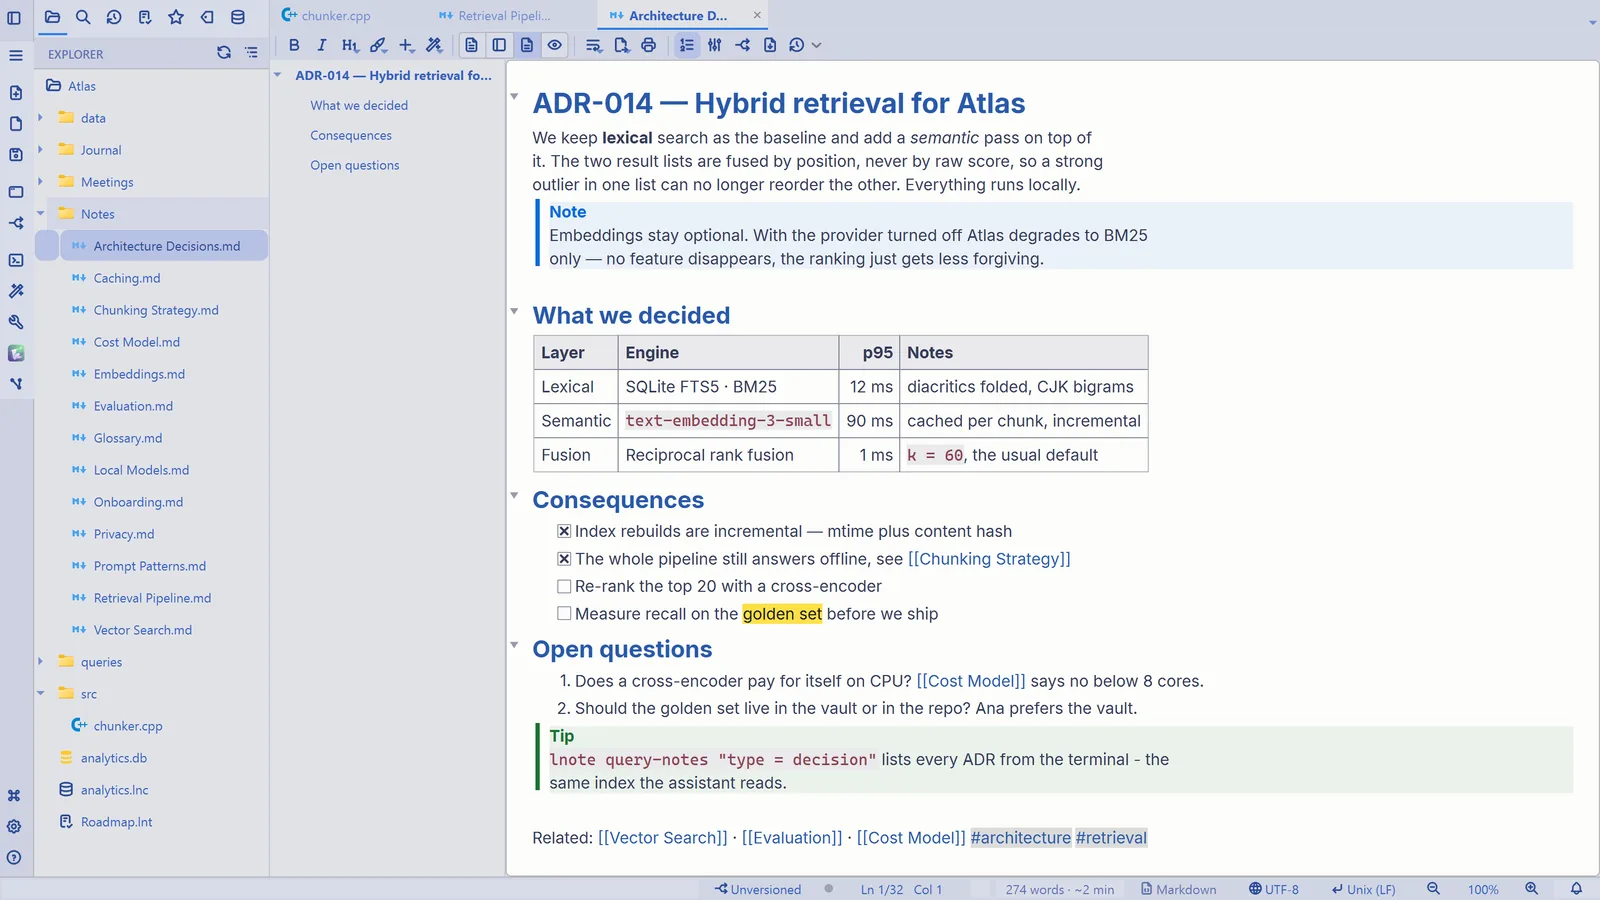1600x900 pixels.
Task: Click the UTF-8 encoding status entry
Action: click(1274, 889)
